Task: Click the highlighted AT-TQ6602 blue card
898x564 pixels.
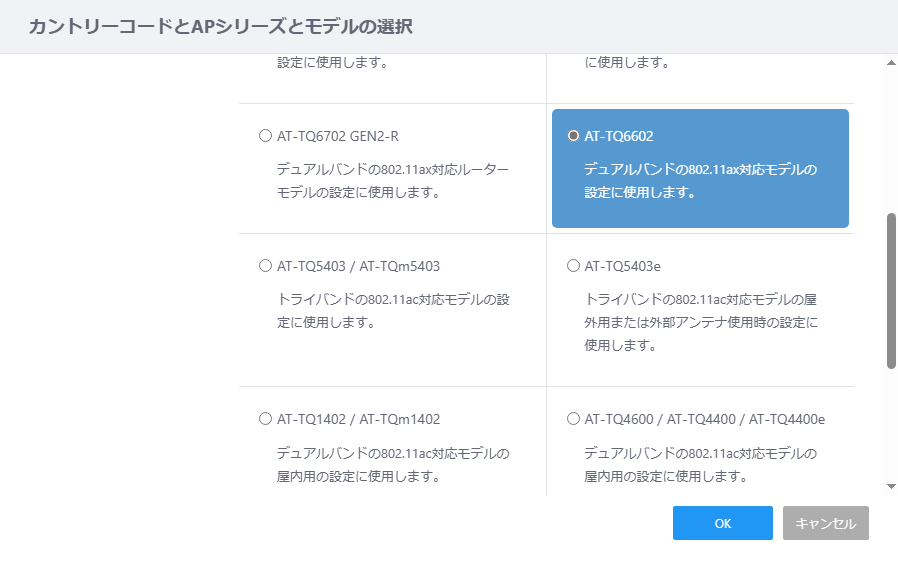Action: 700,168
